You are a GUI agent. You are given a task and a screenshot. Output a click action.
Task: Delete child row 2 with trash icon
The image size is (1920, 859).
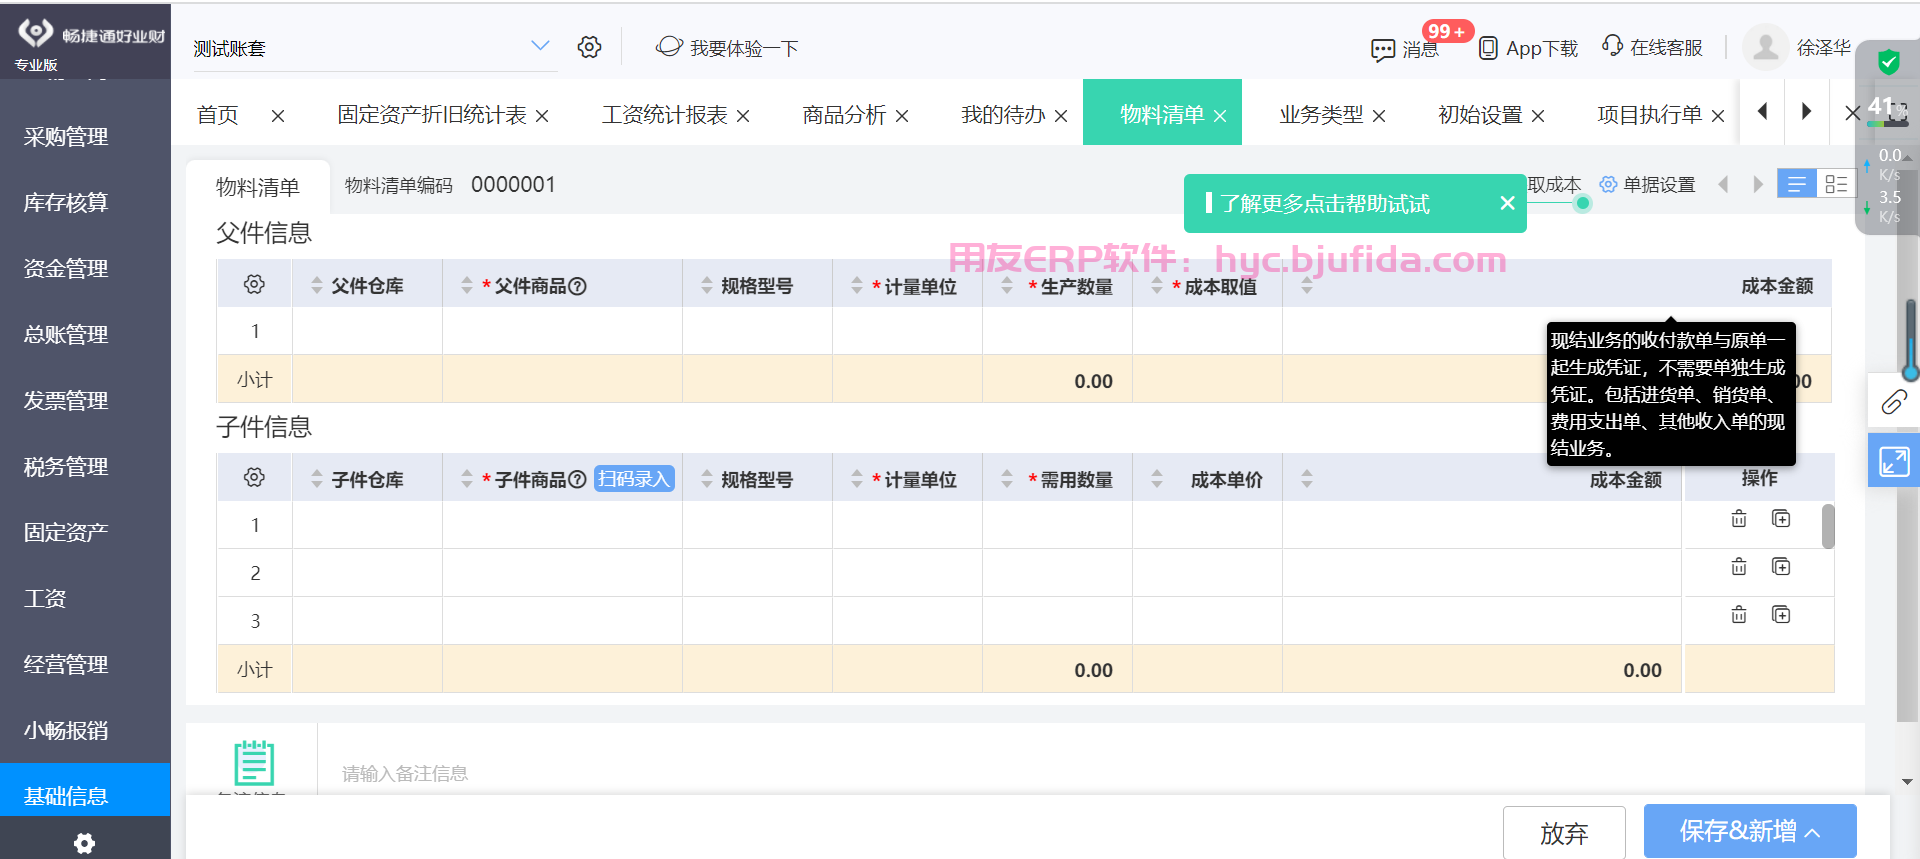(x=1739, y=566)
